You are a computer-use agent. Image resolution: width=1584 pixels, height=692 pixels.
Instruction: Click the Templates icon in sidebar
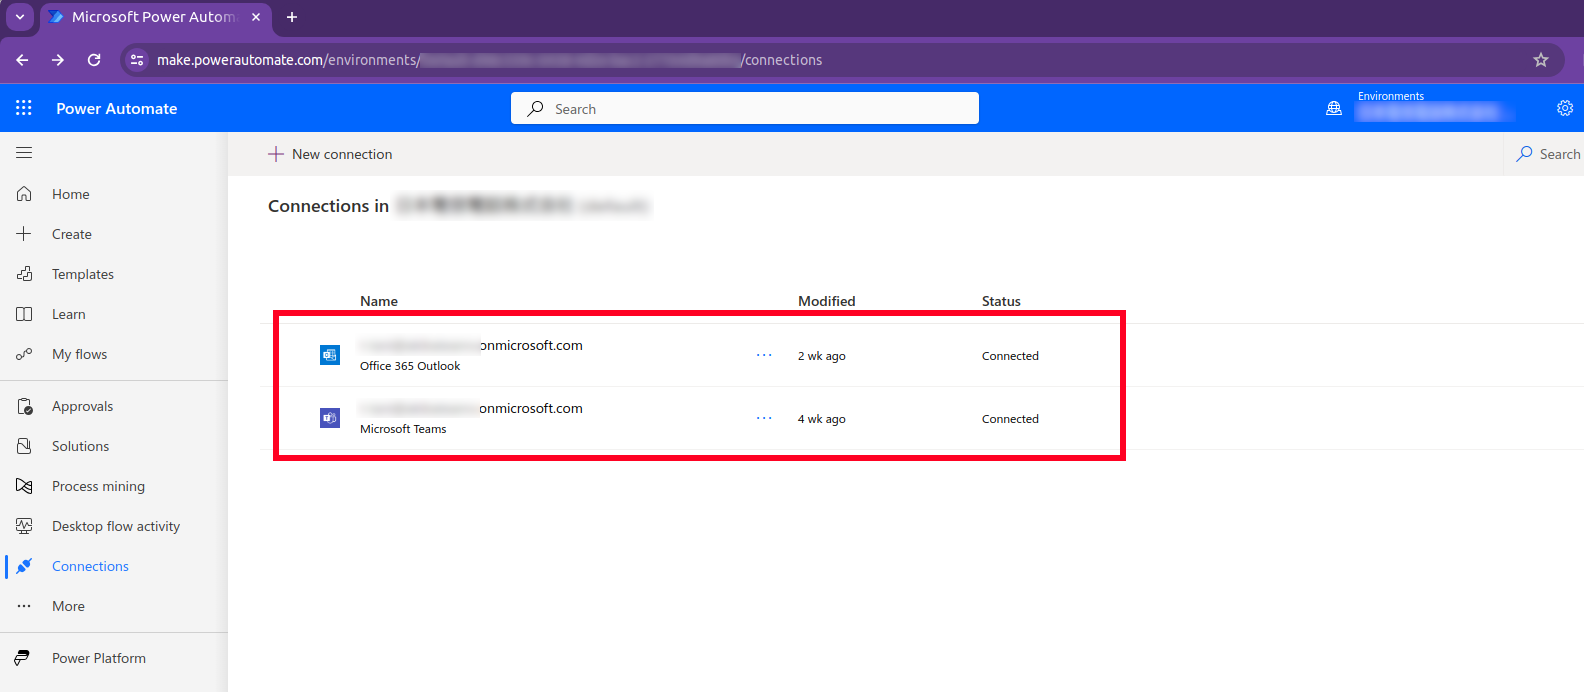pos(24,274)
